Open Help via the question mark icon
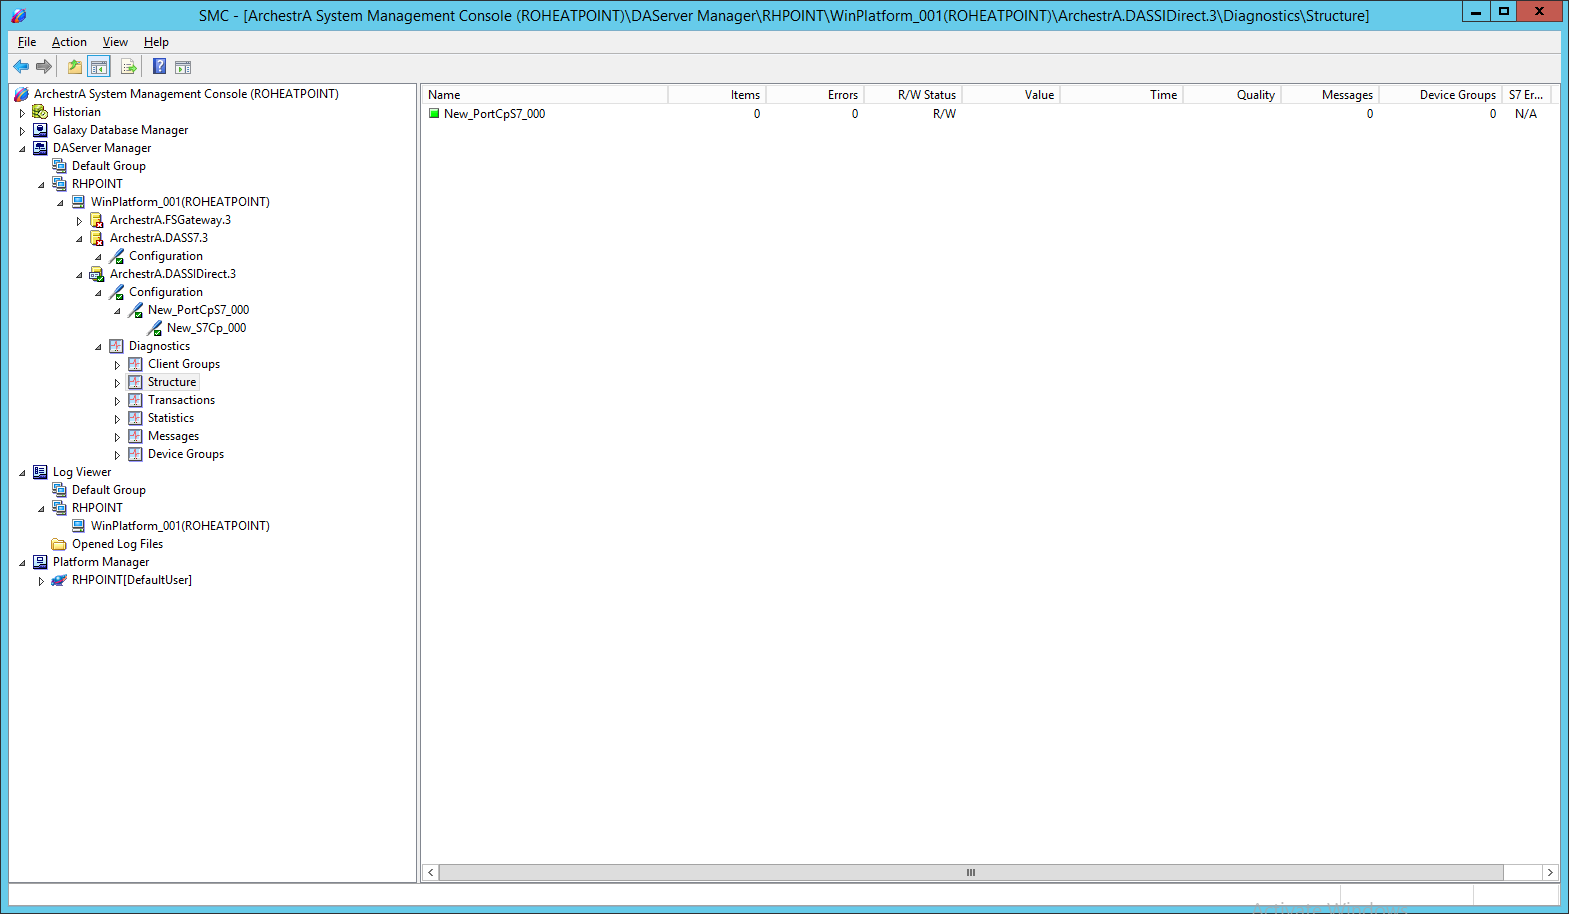 tap(159, 67)
